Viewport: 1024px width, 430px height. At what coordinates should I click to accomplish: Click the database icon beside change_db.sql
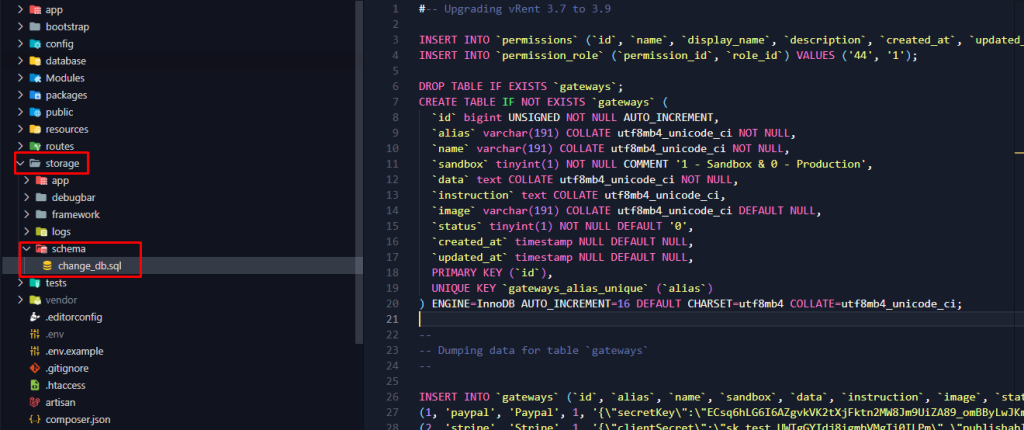(x=47, y=265)
